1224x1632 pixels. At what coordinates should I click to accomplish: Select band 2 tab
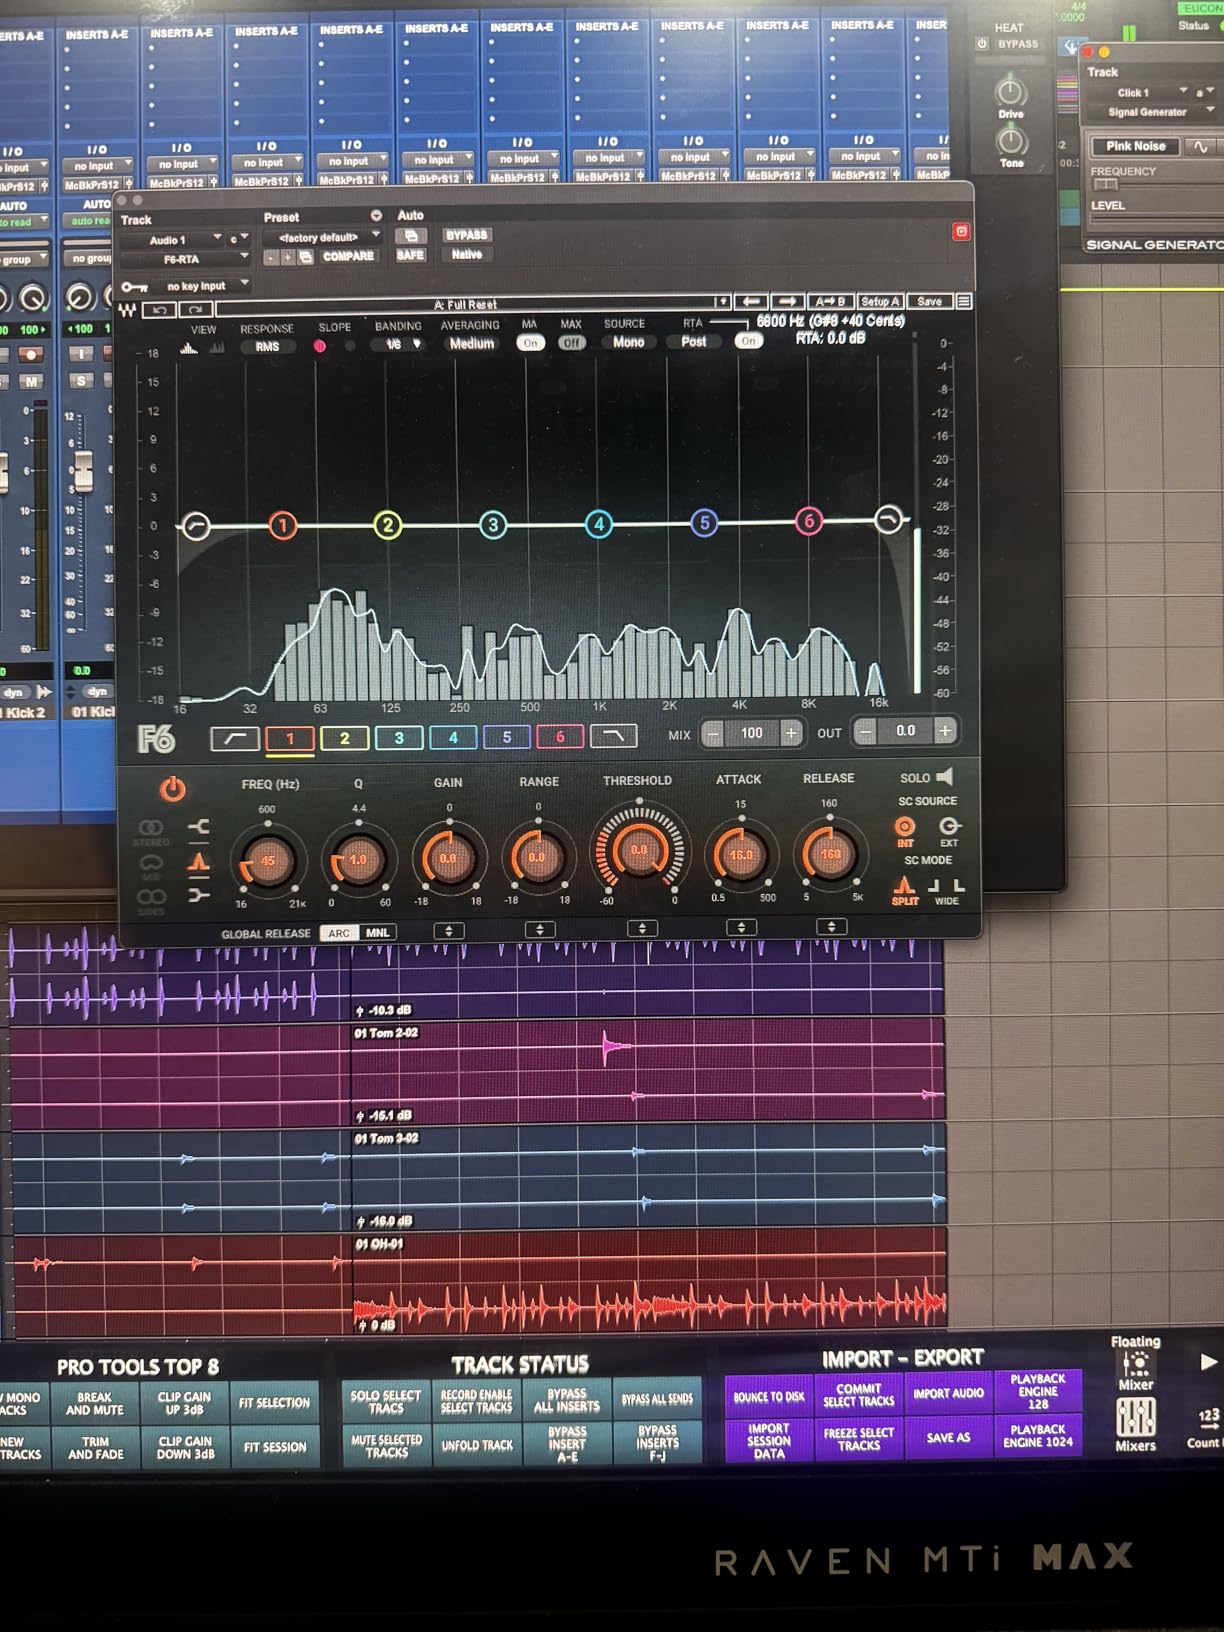pos(344,738)
